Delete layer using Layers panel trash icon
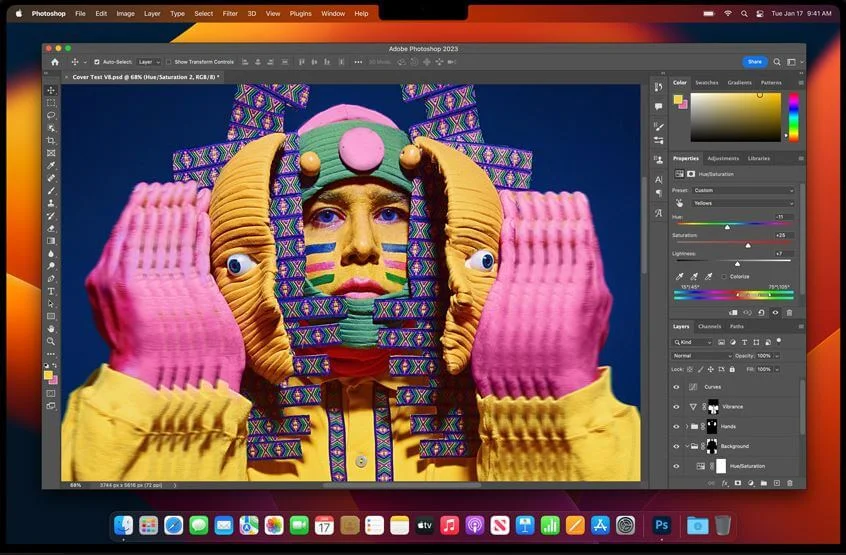 pyautogui.click(x=790, y=483)
